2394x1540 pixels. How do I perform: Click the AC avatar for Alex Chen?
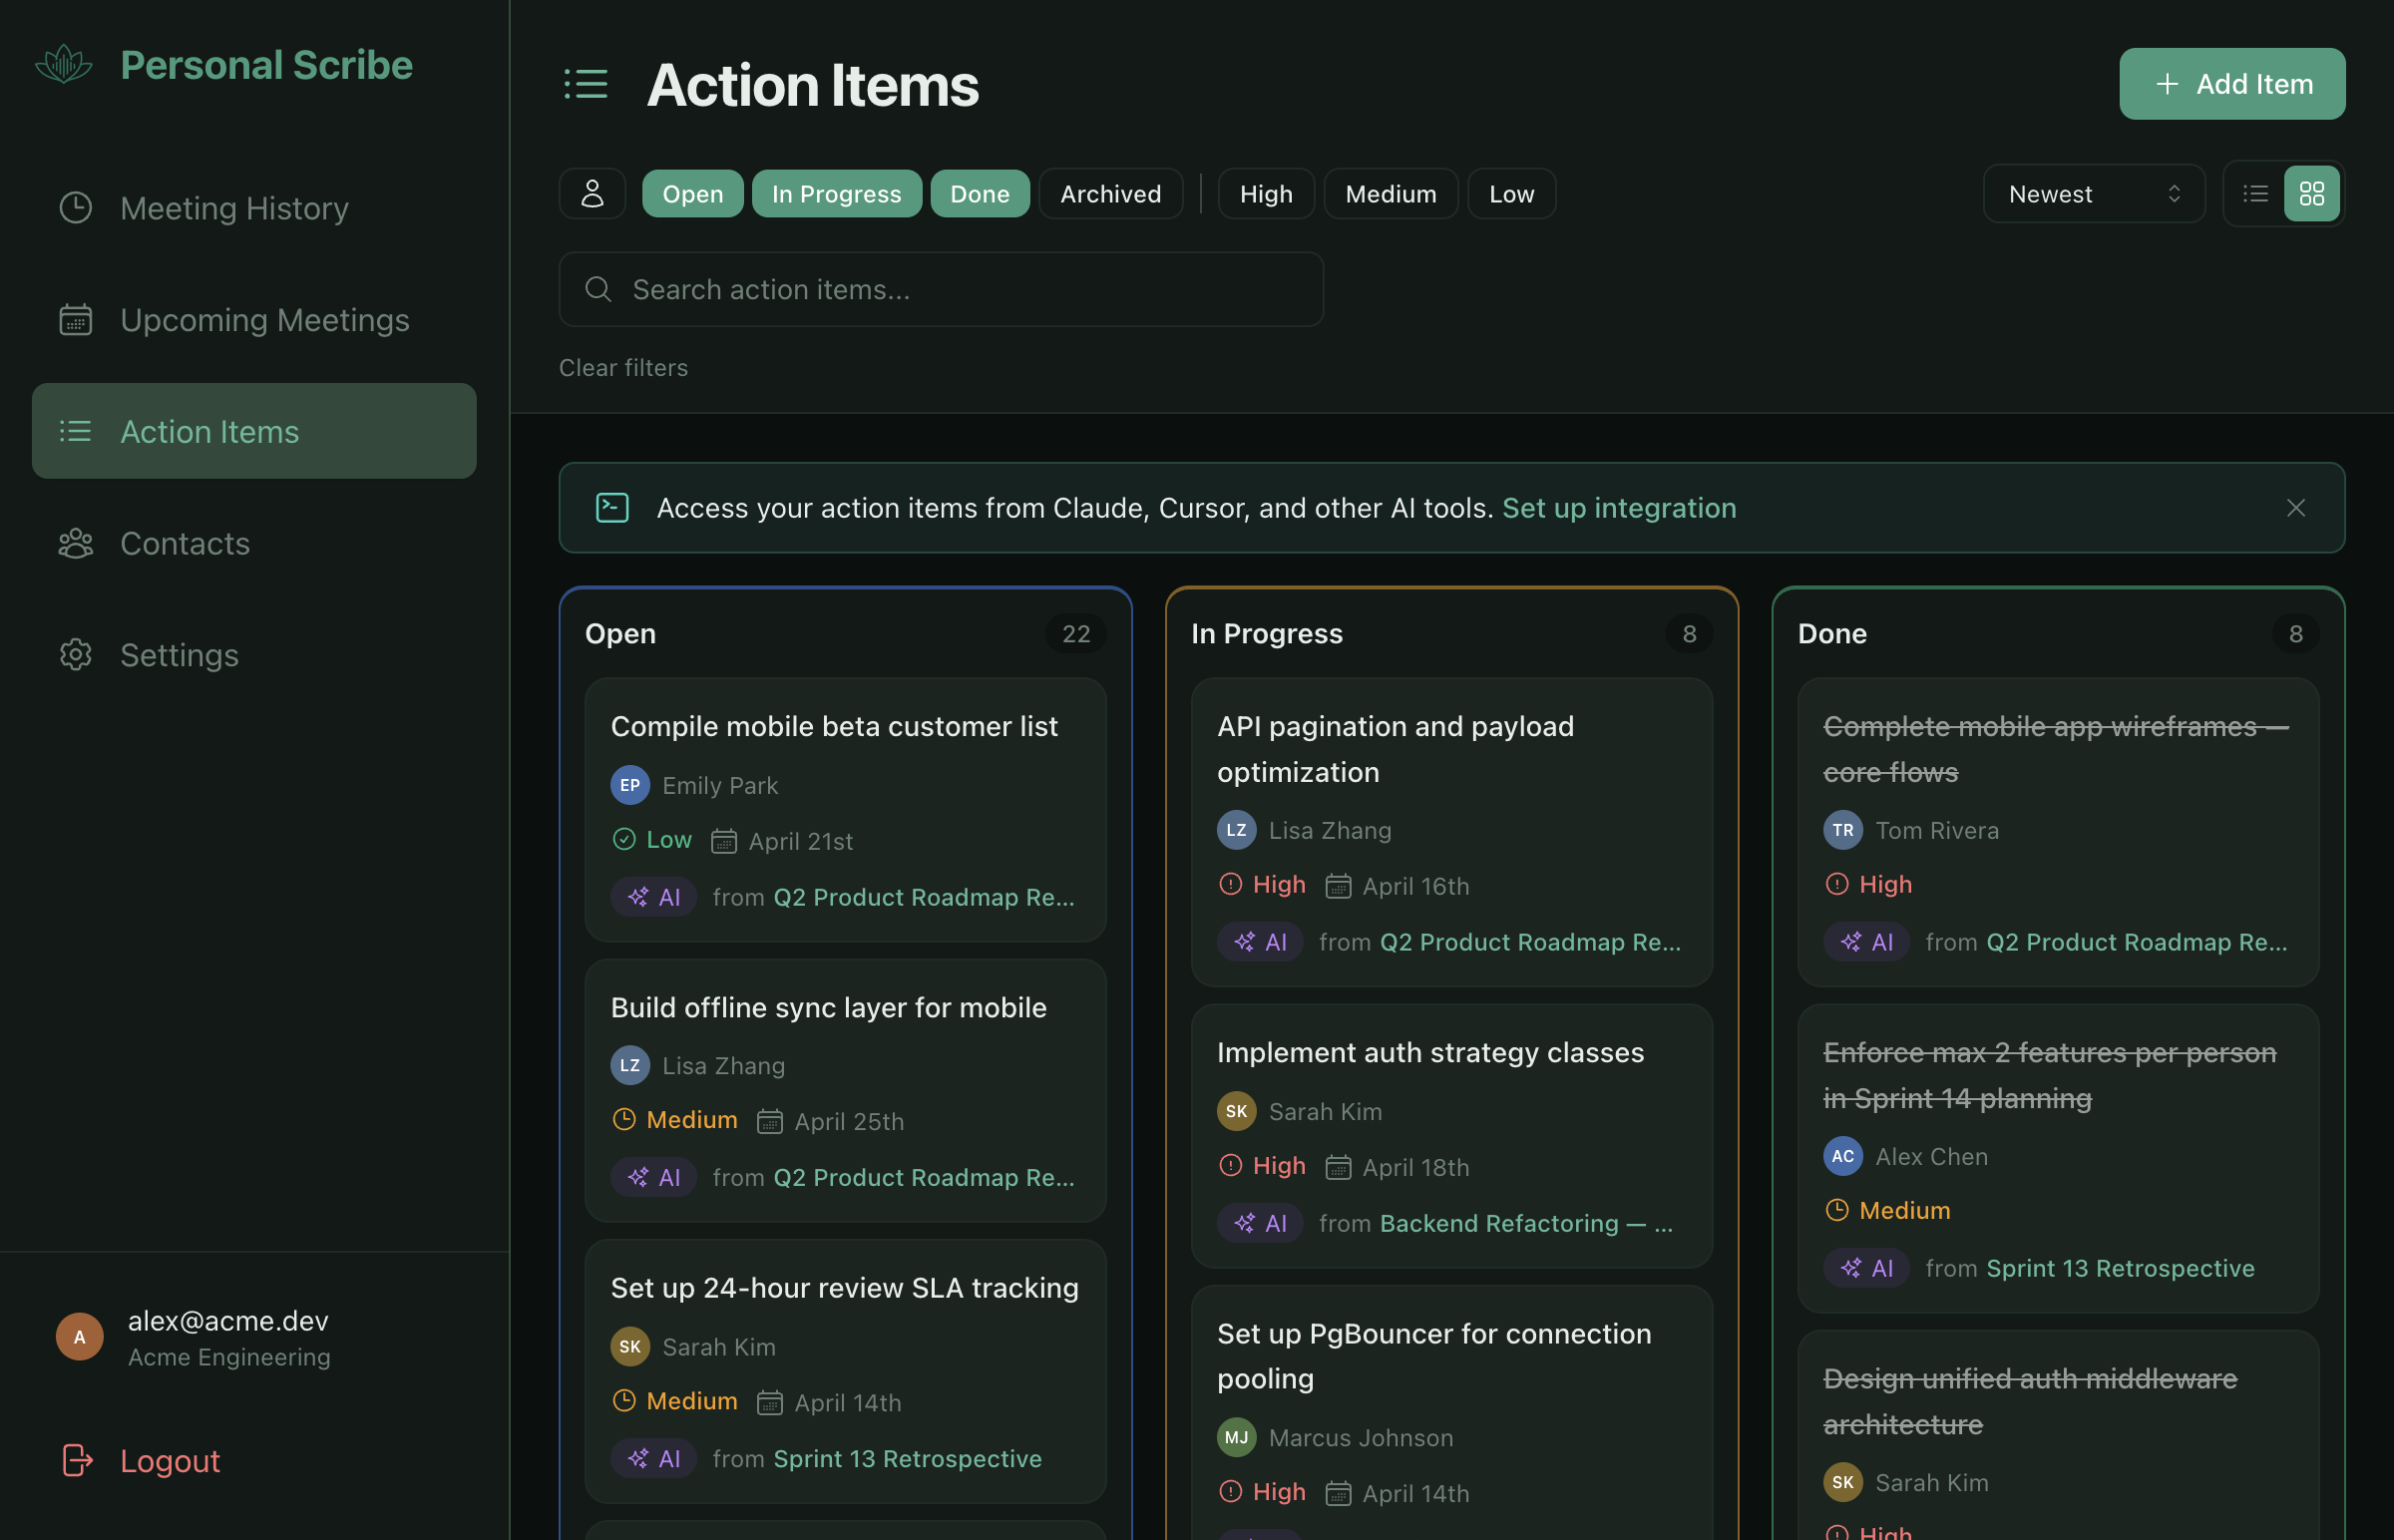[1842, 1156]
